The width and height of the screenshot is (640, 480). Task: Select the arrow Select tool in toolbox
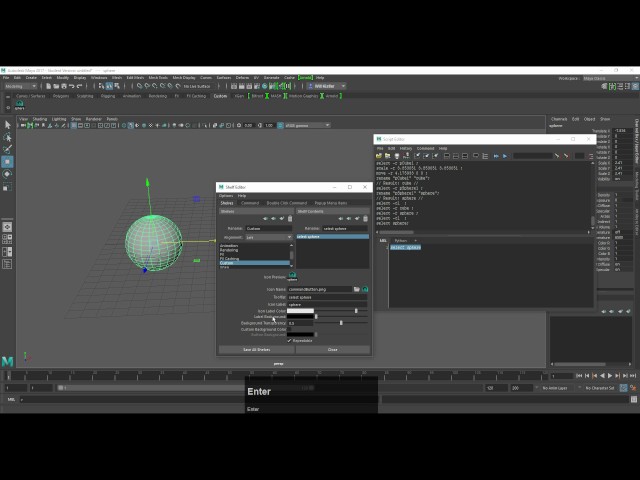point(7,124)
